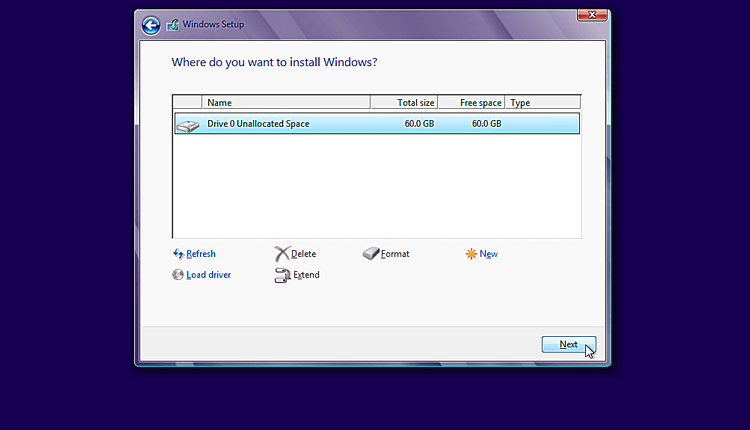Click the Delete X icon
The image size is (750, 430).
point(282,254)
